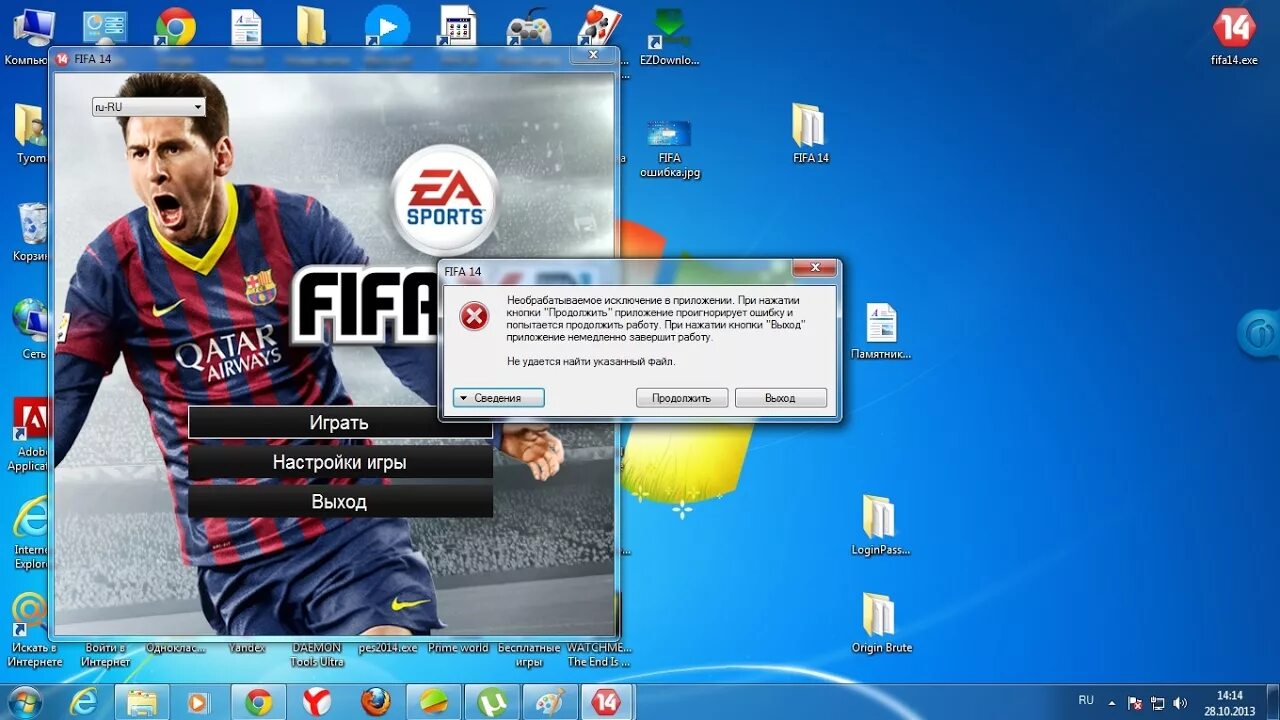Viewport: 1280px width, 720px height.
Task: Select the blue play-button desktop shortcut
Action: pos(387,28)
